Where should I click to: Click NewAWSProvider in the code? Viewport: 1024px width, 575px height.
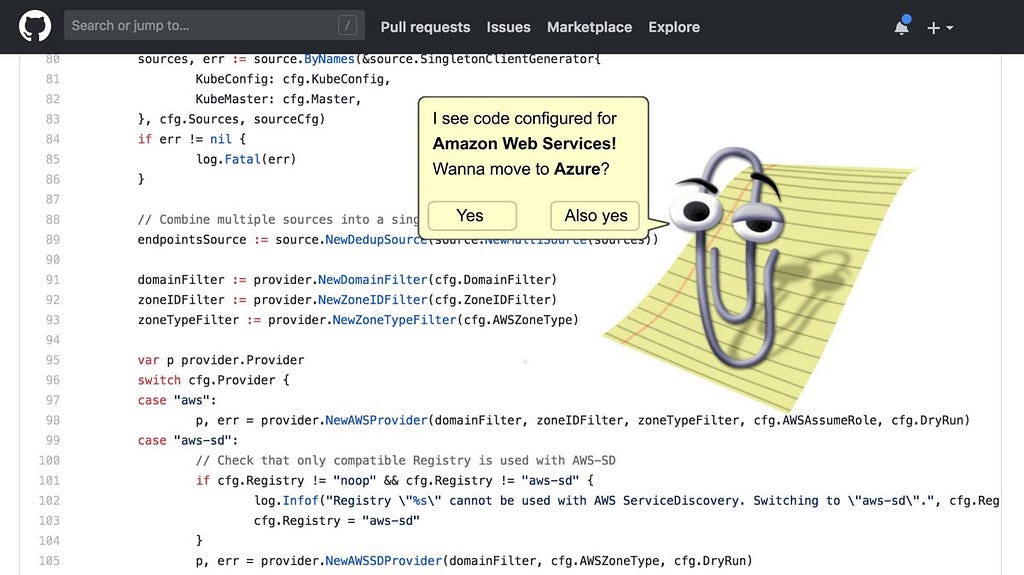point(376,420)
